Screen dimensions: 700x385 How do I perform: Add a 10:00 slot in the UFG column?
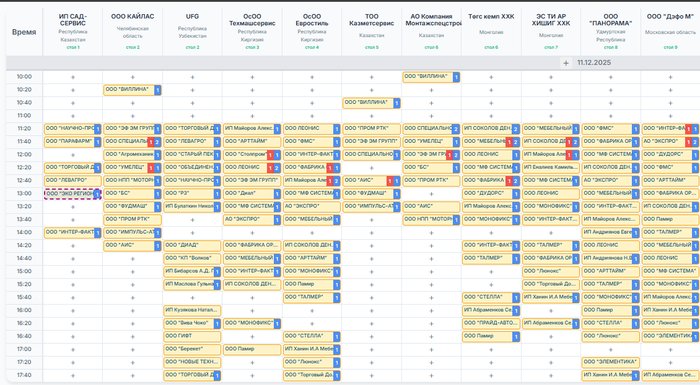click(192, 77)
